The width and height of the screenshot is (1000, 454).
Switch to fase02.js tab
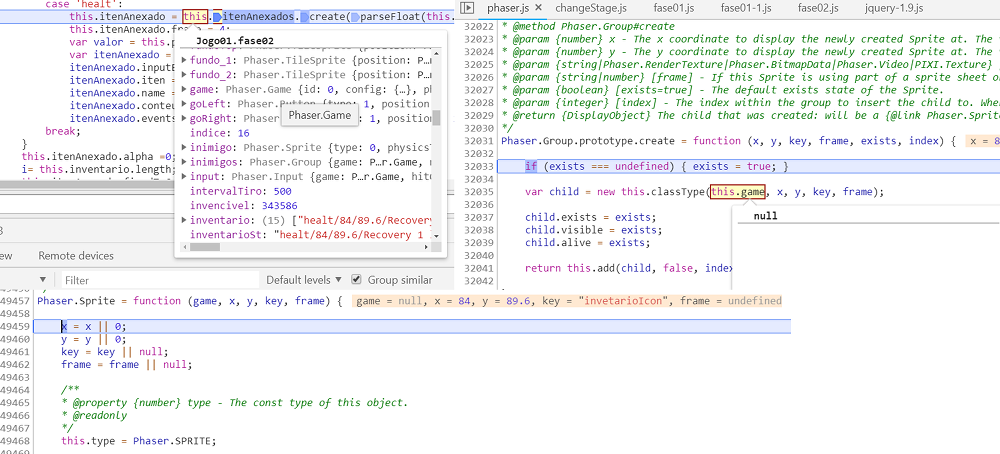point(818,8)
